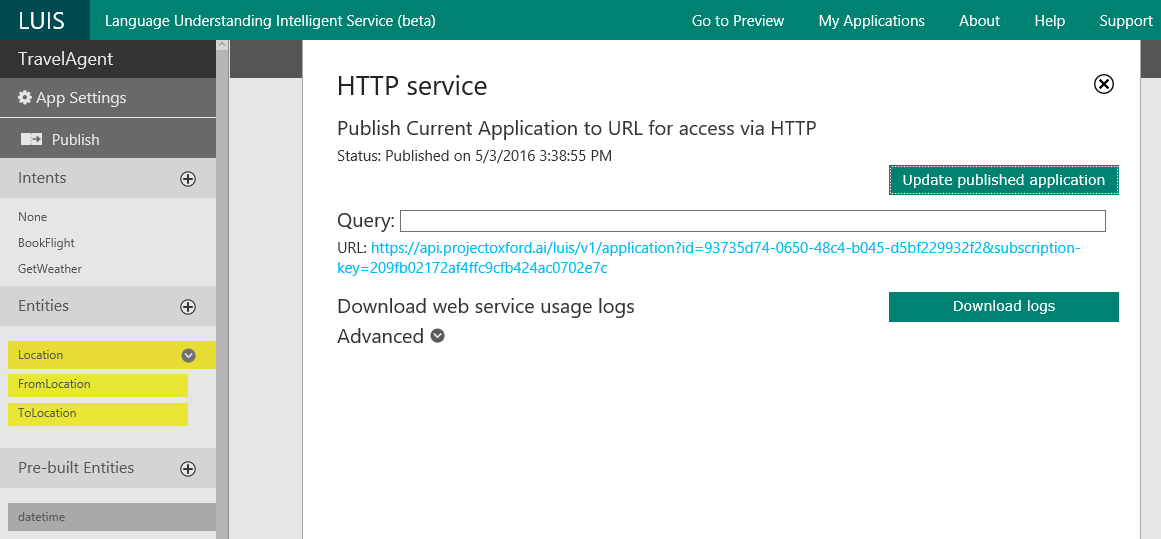Open My Applications menu item

click(x=871, y=21)
